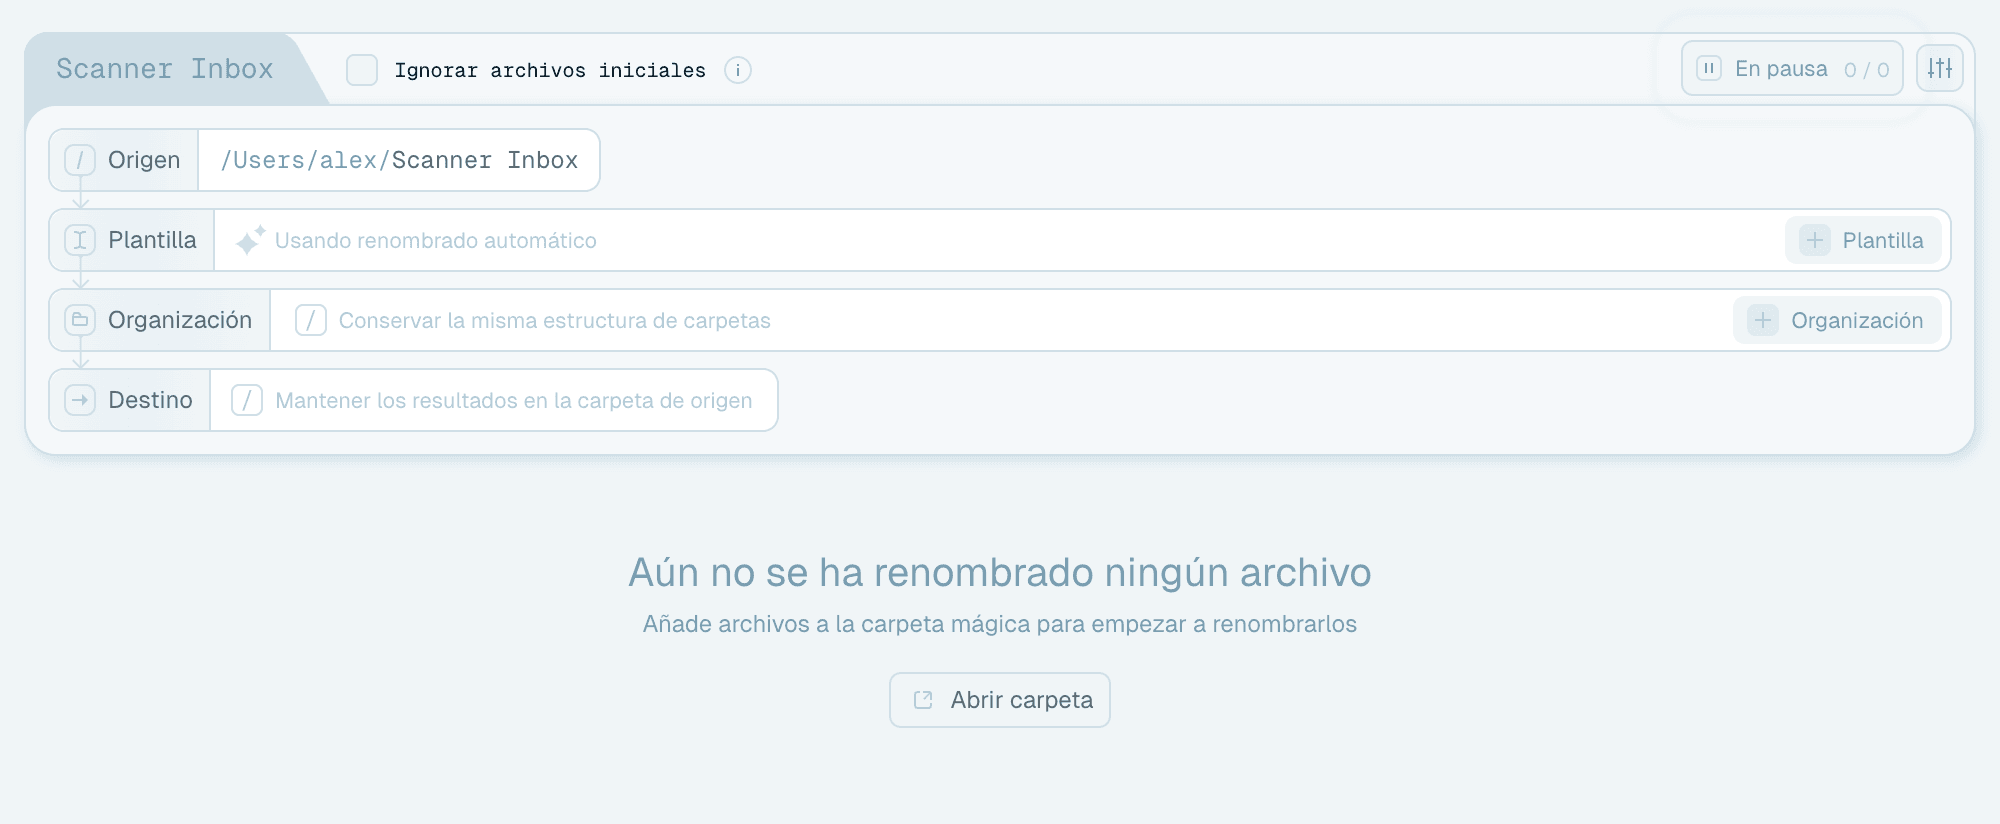Select the /Users/alex/Scanner Inbox path field
Viewport: 2000px width, 824px height.
[x=399, y=160]
